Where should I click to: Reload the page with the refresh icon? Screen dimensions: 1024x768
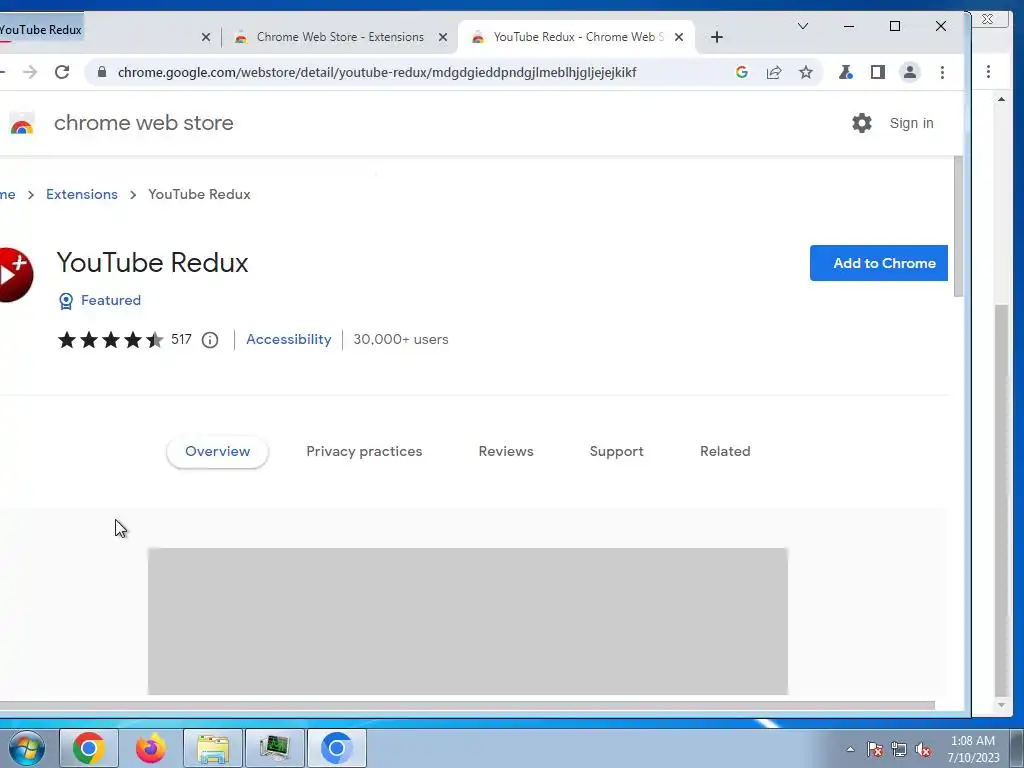point(62,72)
